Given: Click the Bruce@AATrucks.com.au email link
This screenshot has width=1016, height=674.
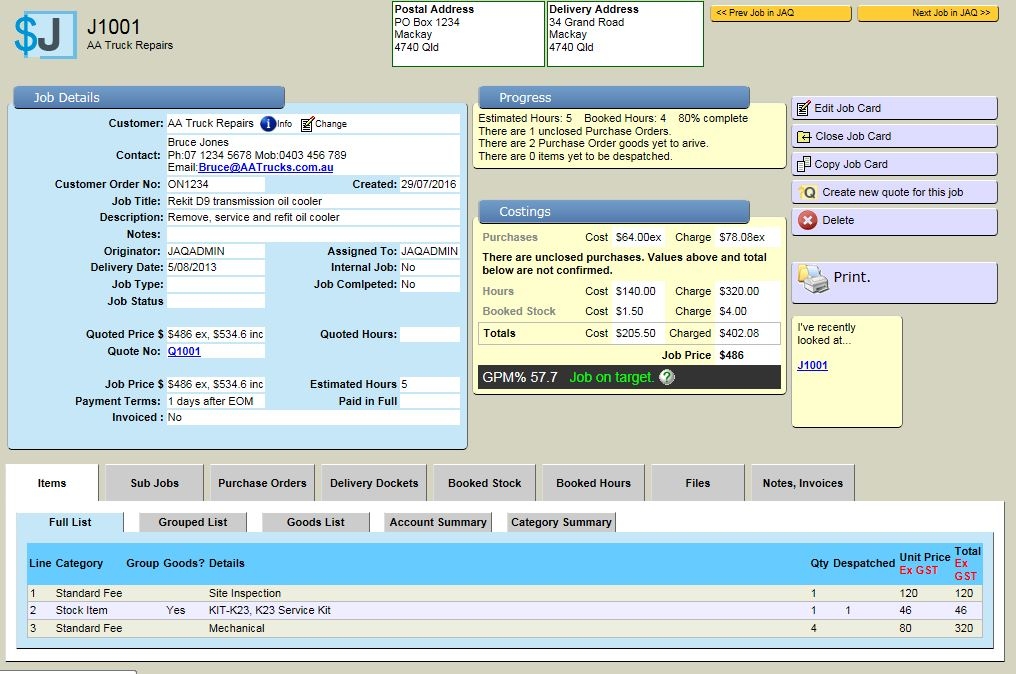Looking at the screenshot, I should point(265,168).
